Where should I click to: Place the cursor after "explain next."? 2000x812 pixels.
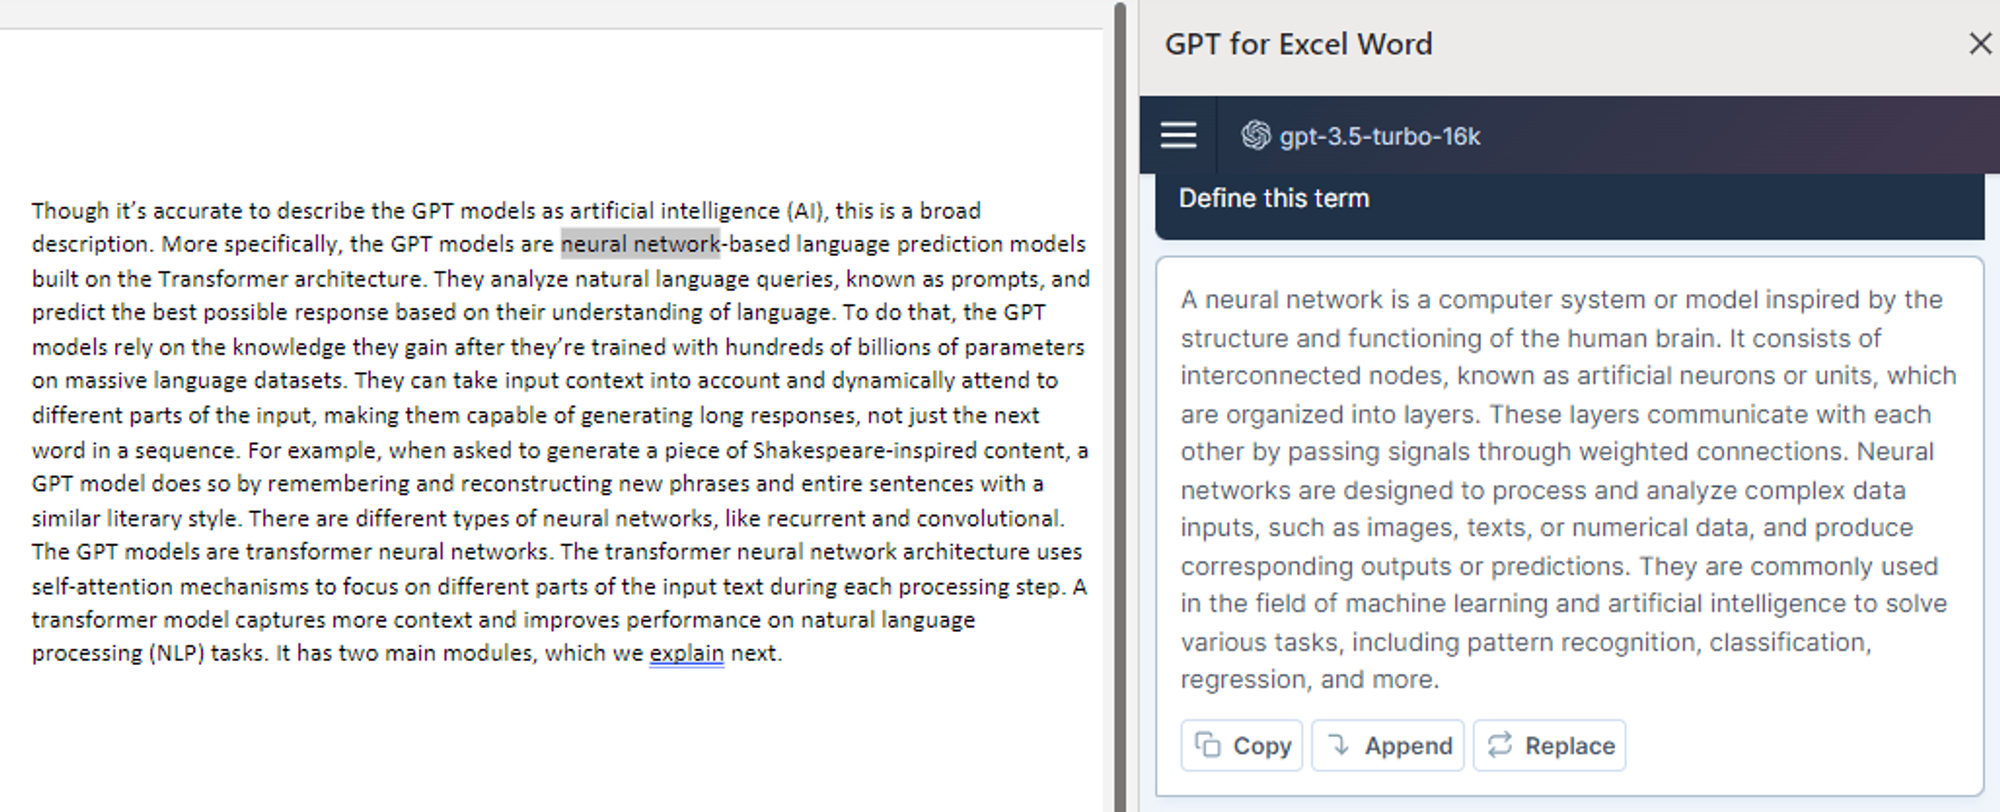(784, 653)
